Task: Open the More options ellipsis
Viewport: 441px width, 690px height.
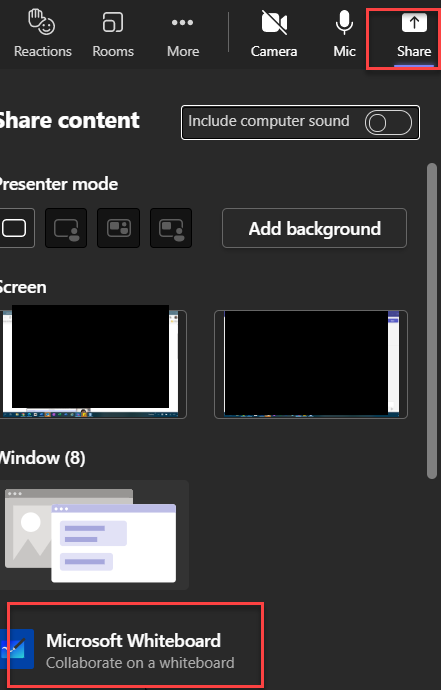Action: [183, 22]
